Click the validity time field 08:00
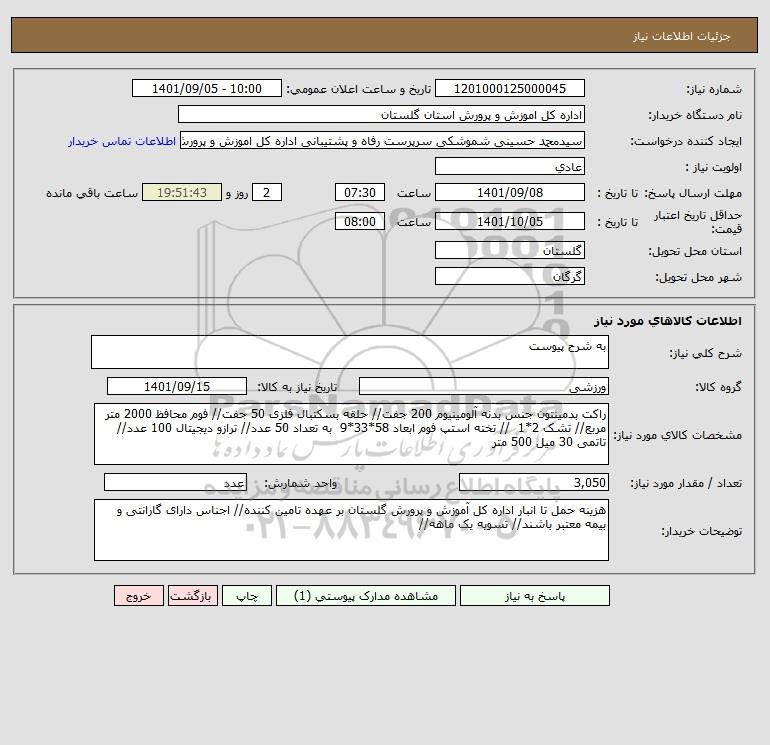The width and height of the screenshot is (770, 745). pyautogui.click(x=359, y=221)
